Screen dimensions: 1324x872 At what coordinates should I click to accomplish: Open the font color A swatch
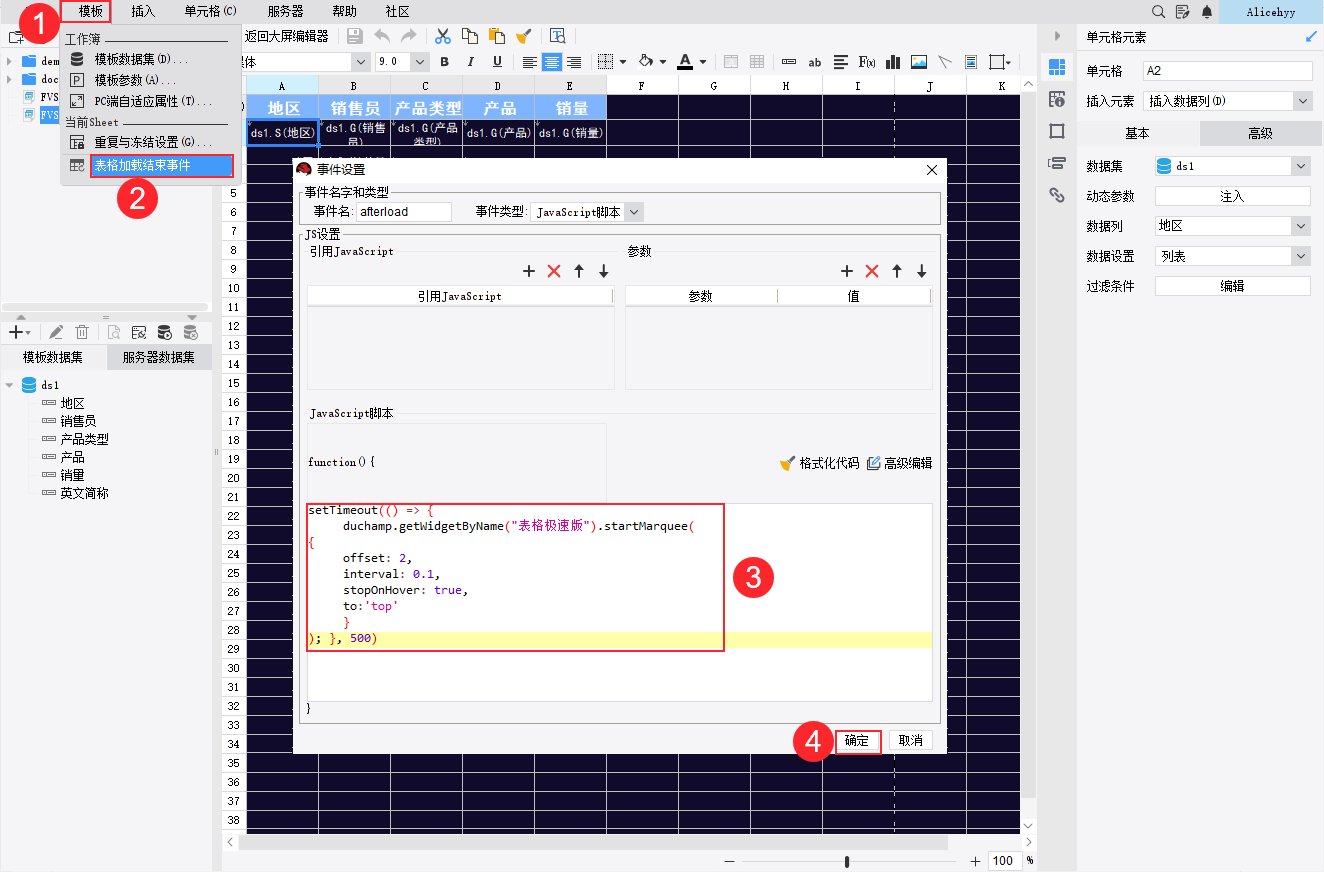click(685, 62)
